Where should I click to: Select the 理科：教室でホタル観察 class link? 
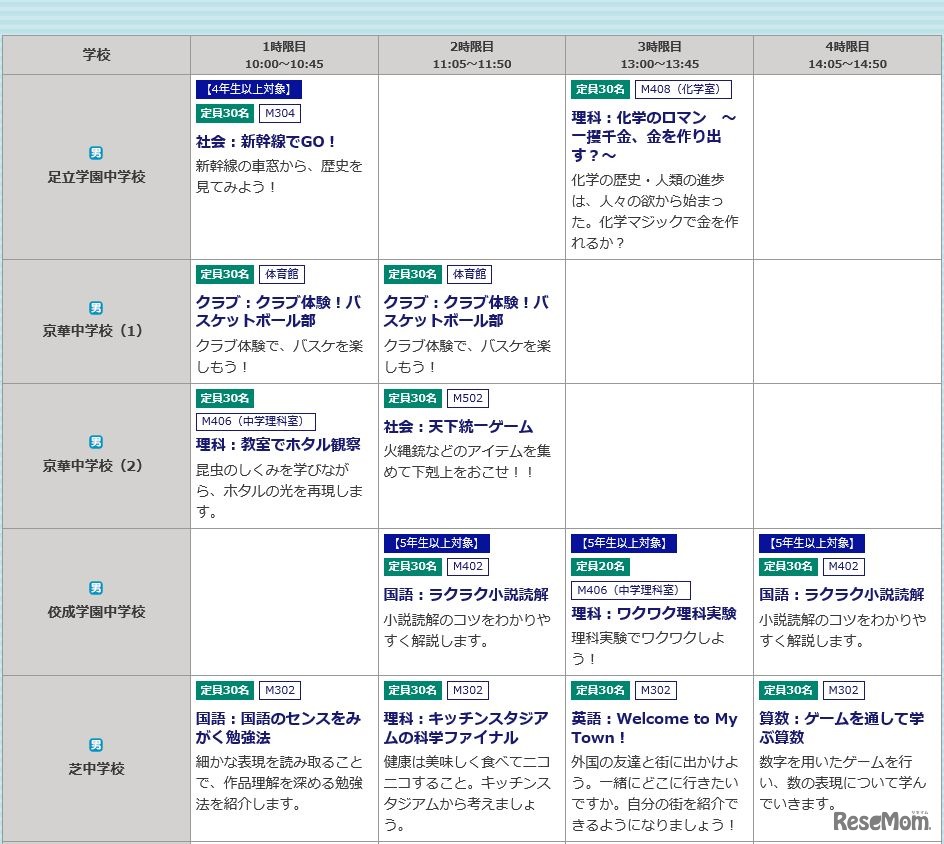pos(278,444)
